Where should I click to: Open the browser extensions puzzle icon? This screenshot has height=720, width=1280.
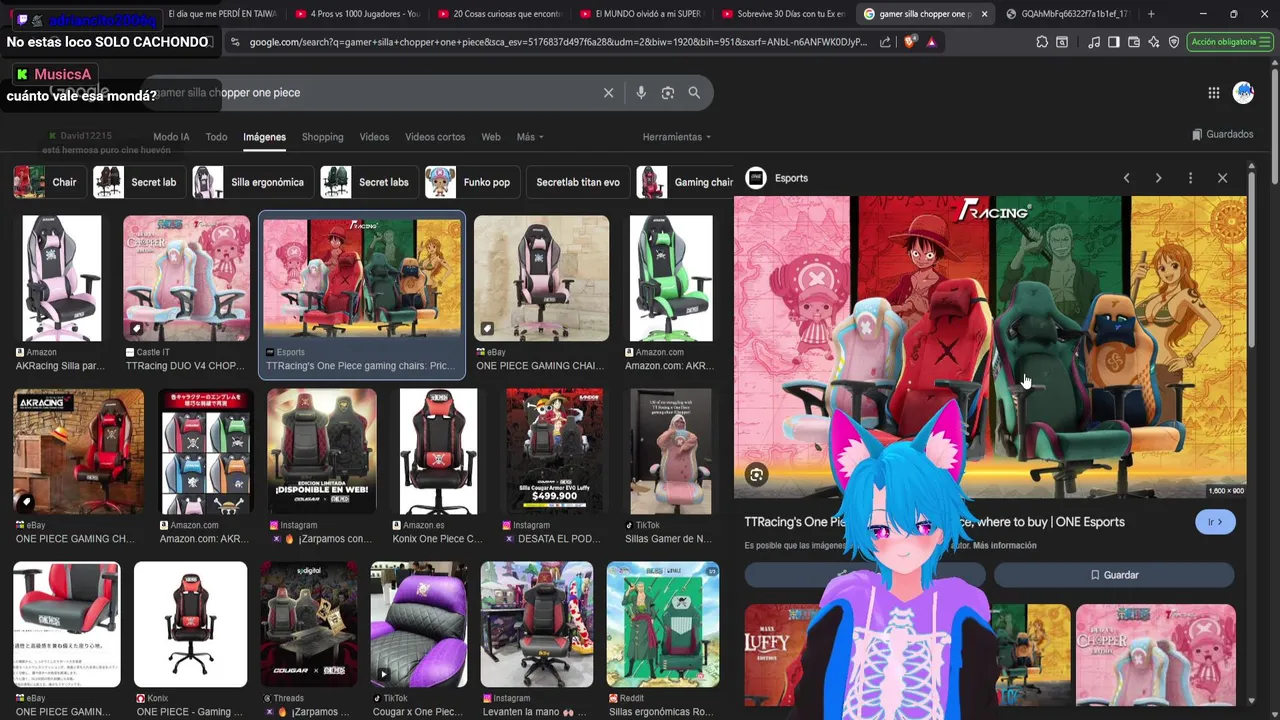(1042, 42)
